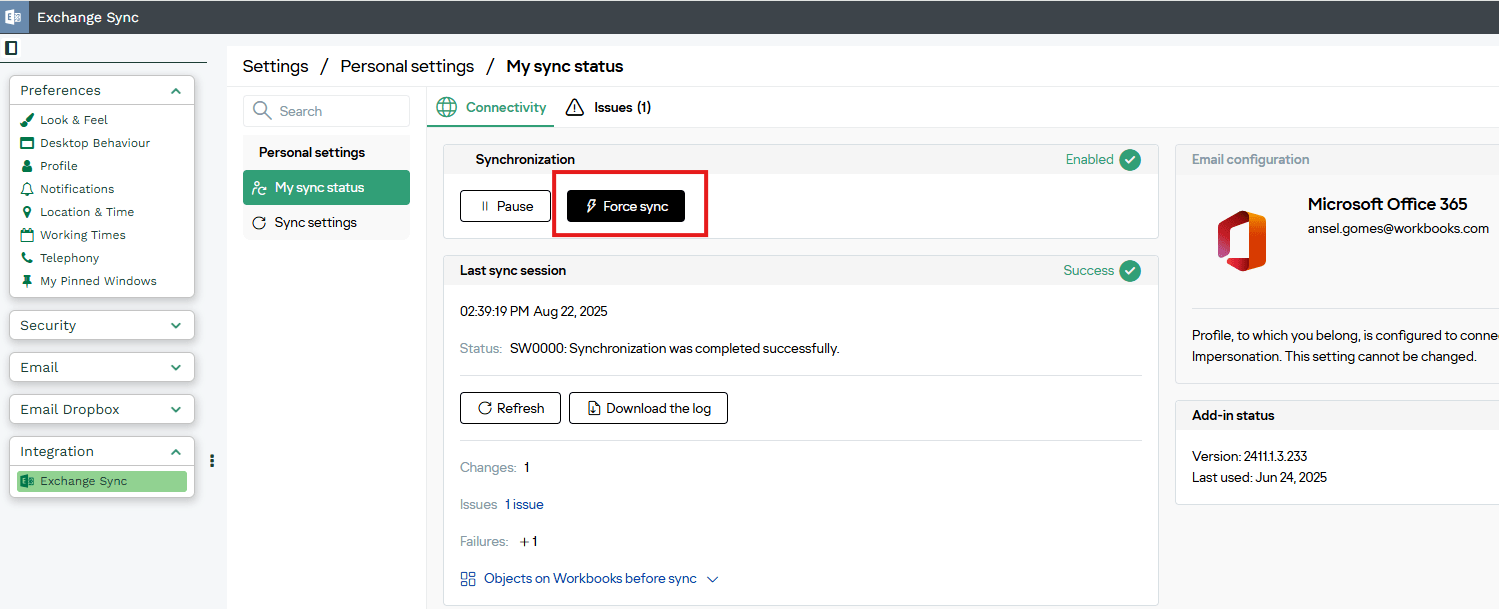
Task: Pause the synchronization
Action: pos(505,206)
